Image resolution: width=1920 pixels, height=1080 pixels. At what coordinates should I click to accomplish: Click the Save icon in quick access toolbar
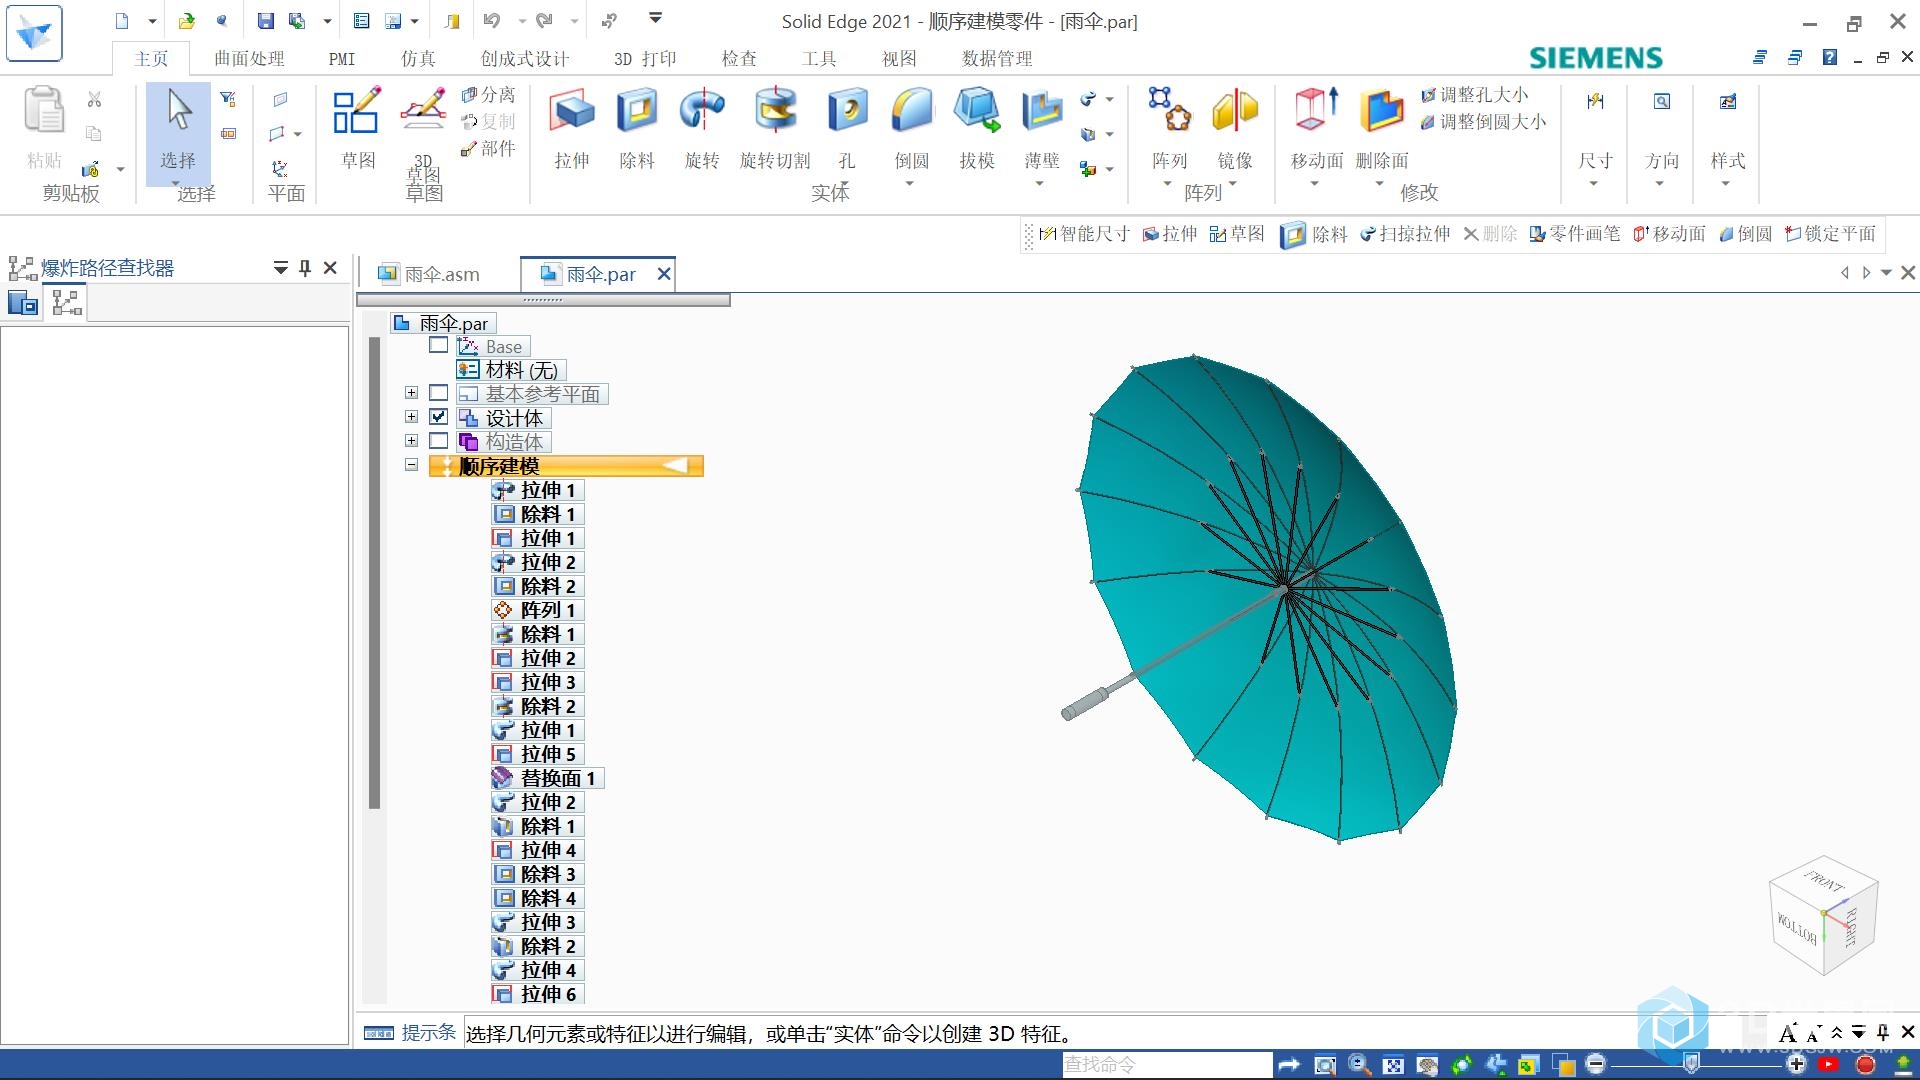click(x=265, y=21)
